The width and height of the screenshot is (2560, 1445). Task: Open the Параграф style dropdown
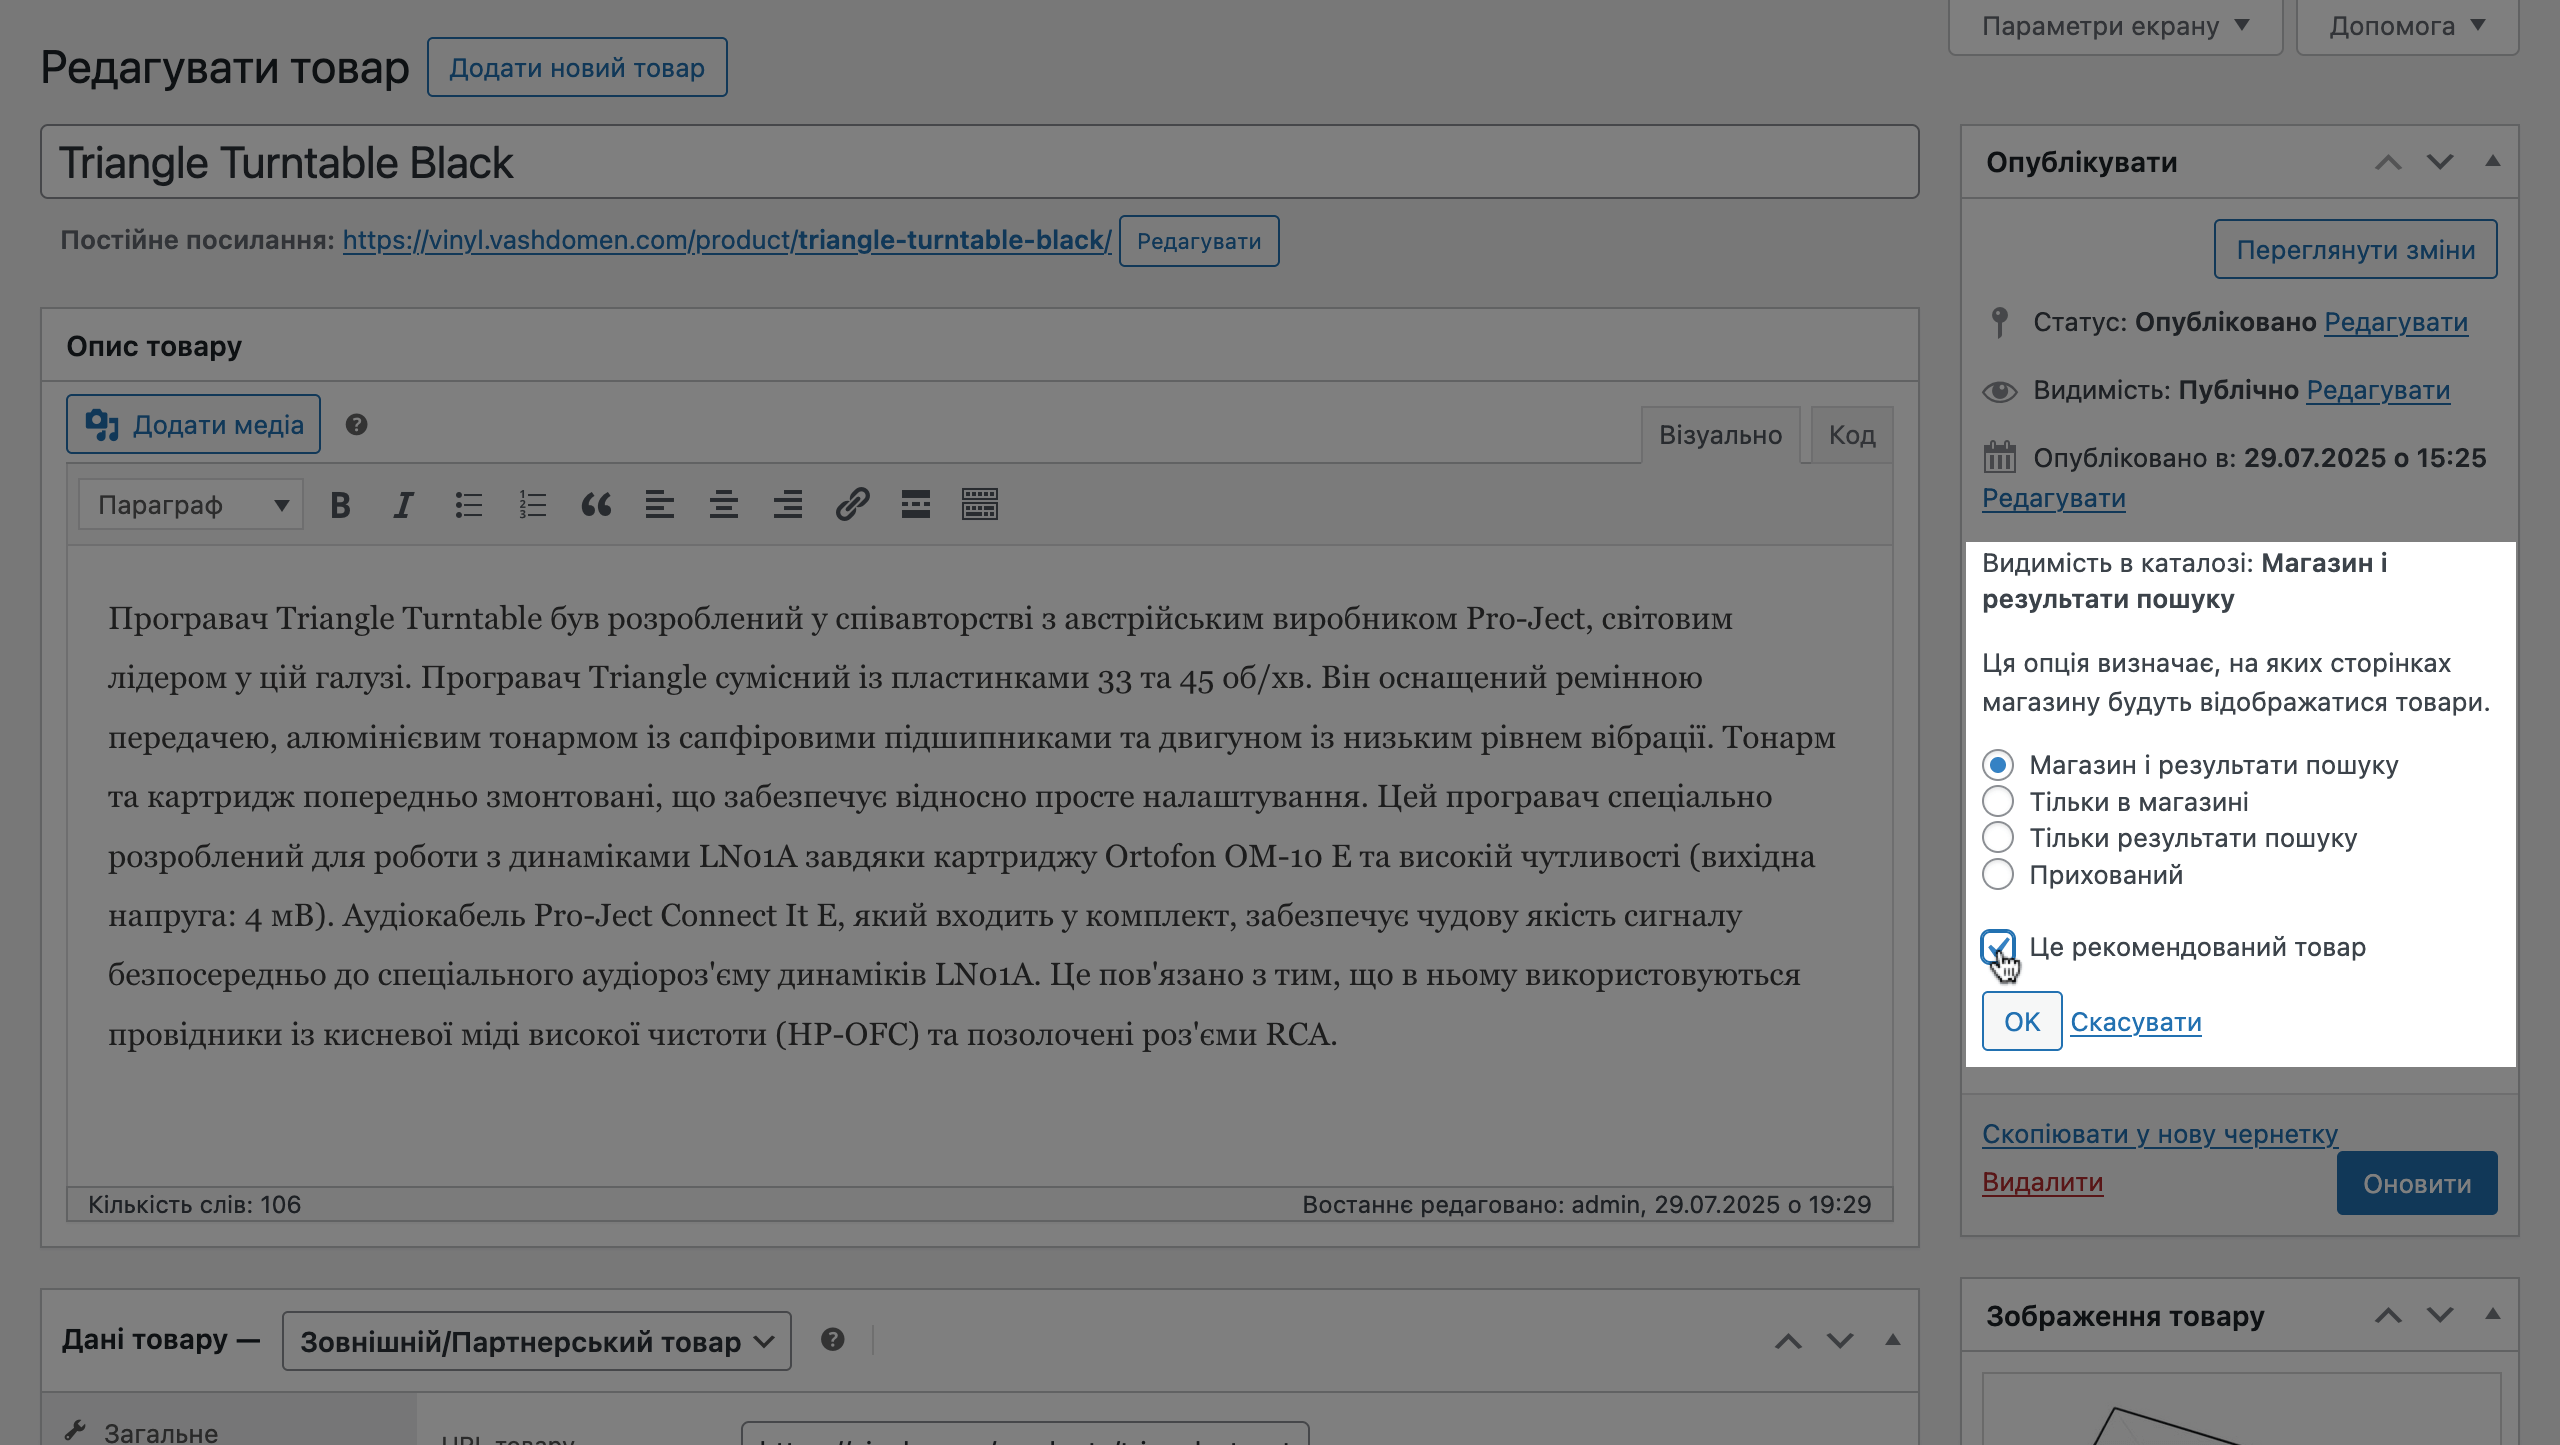click(189, 504)
